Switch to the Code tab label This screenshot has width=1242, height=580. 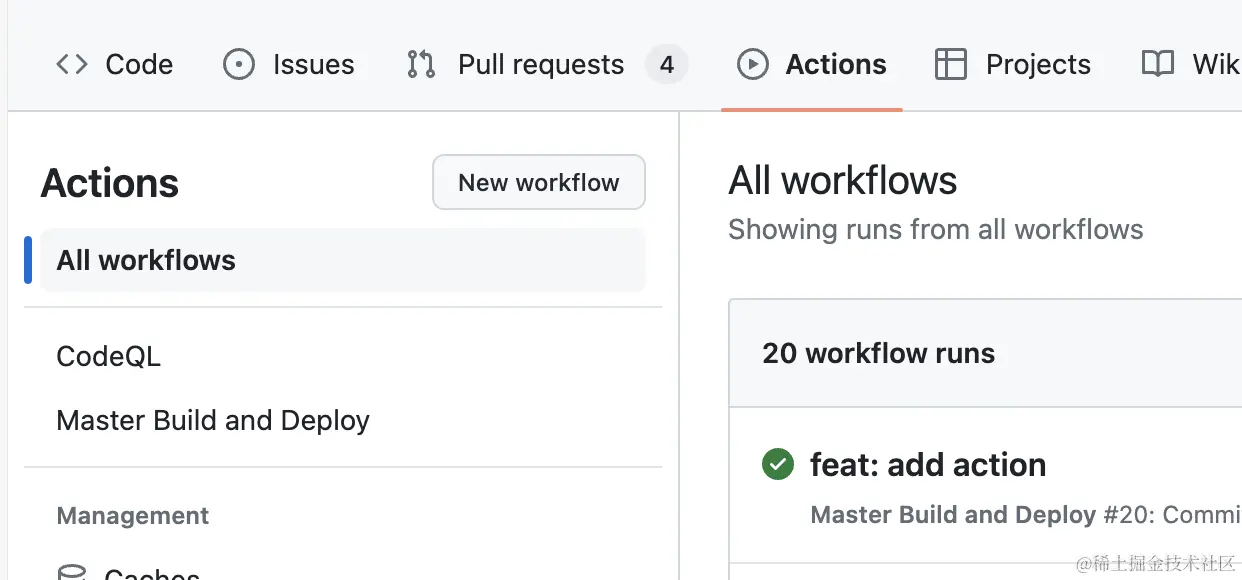click(x=139, y=65)
